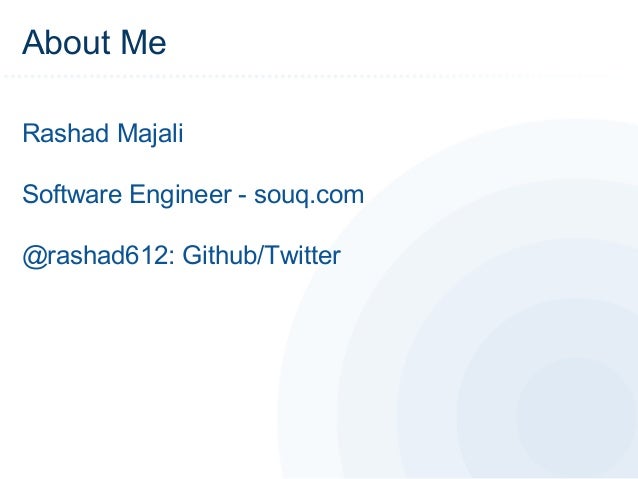This screenshot has height=479, width=638.
Task: Click the hyphen before souq.com
Action: click(243, 197)
